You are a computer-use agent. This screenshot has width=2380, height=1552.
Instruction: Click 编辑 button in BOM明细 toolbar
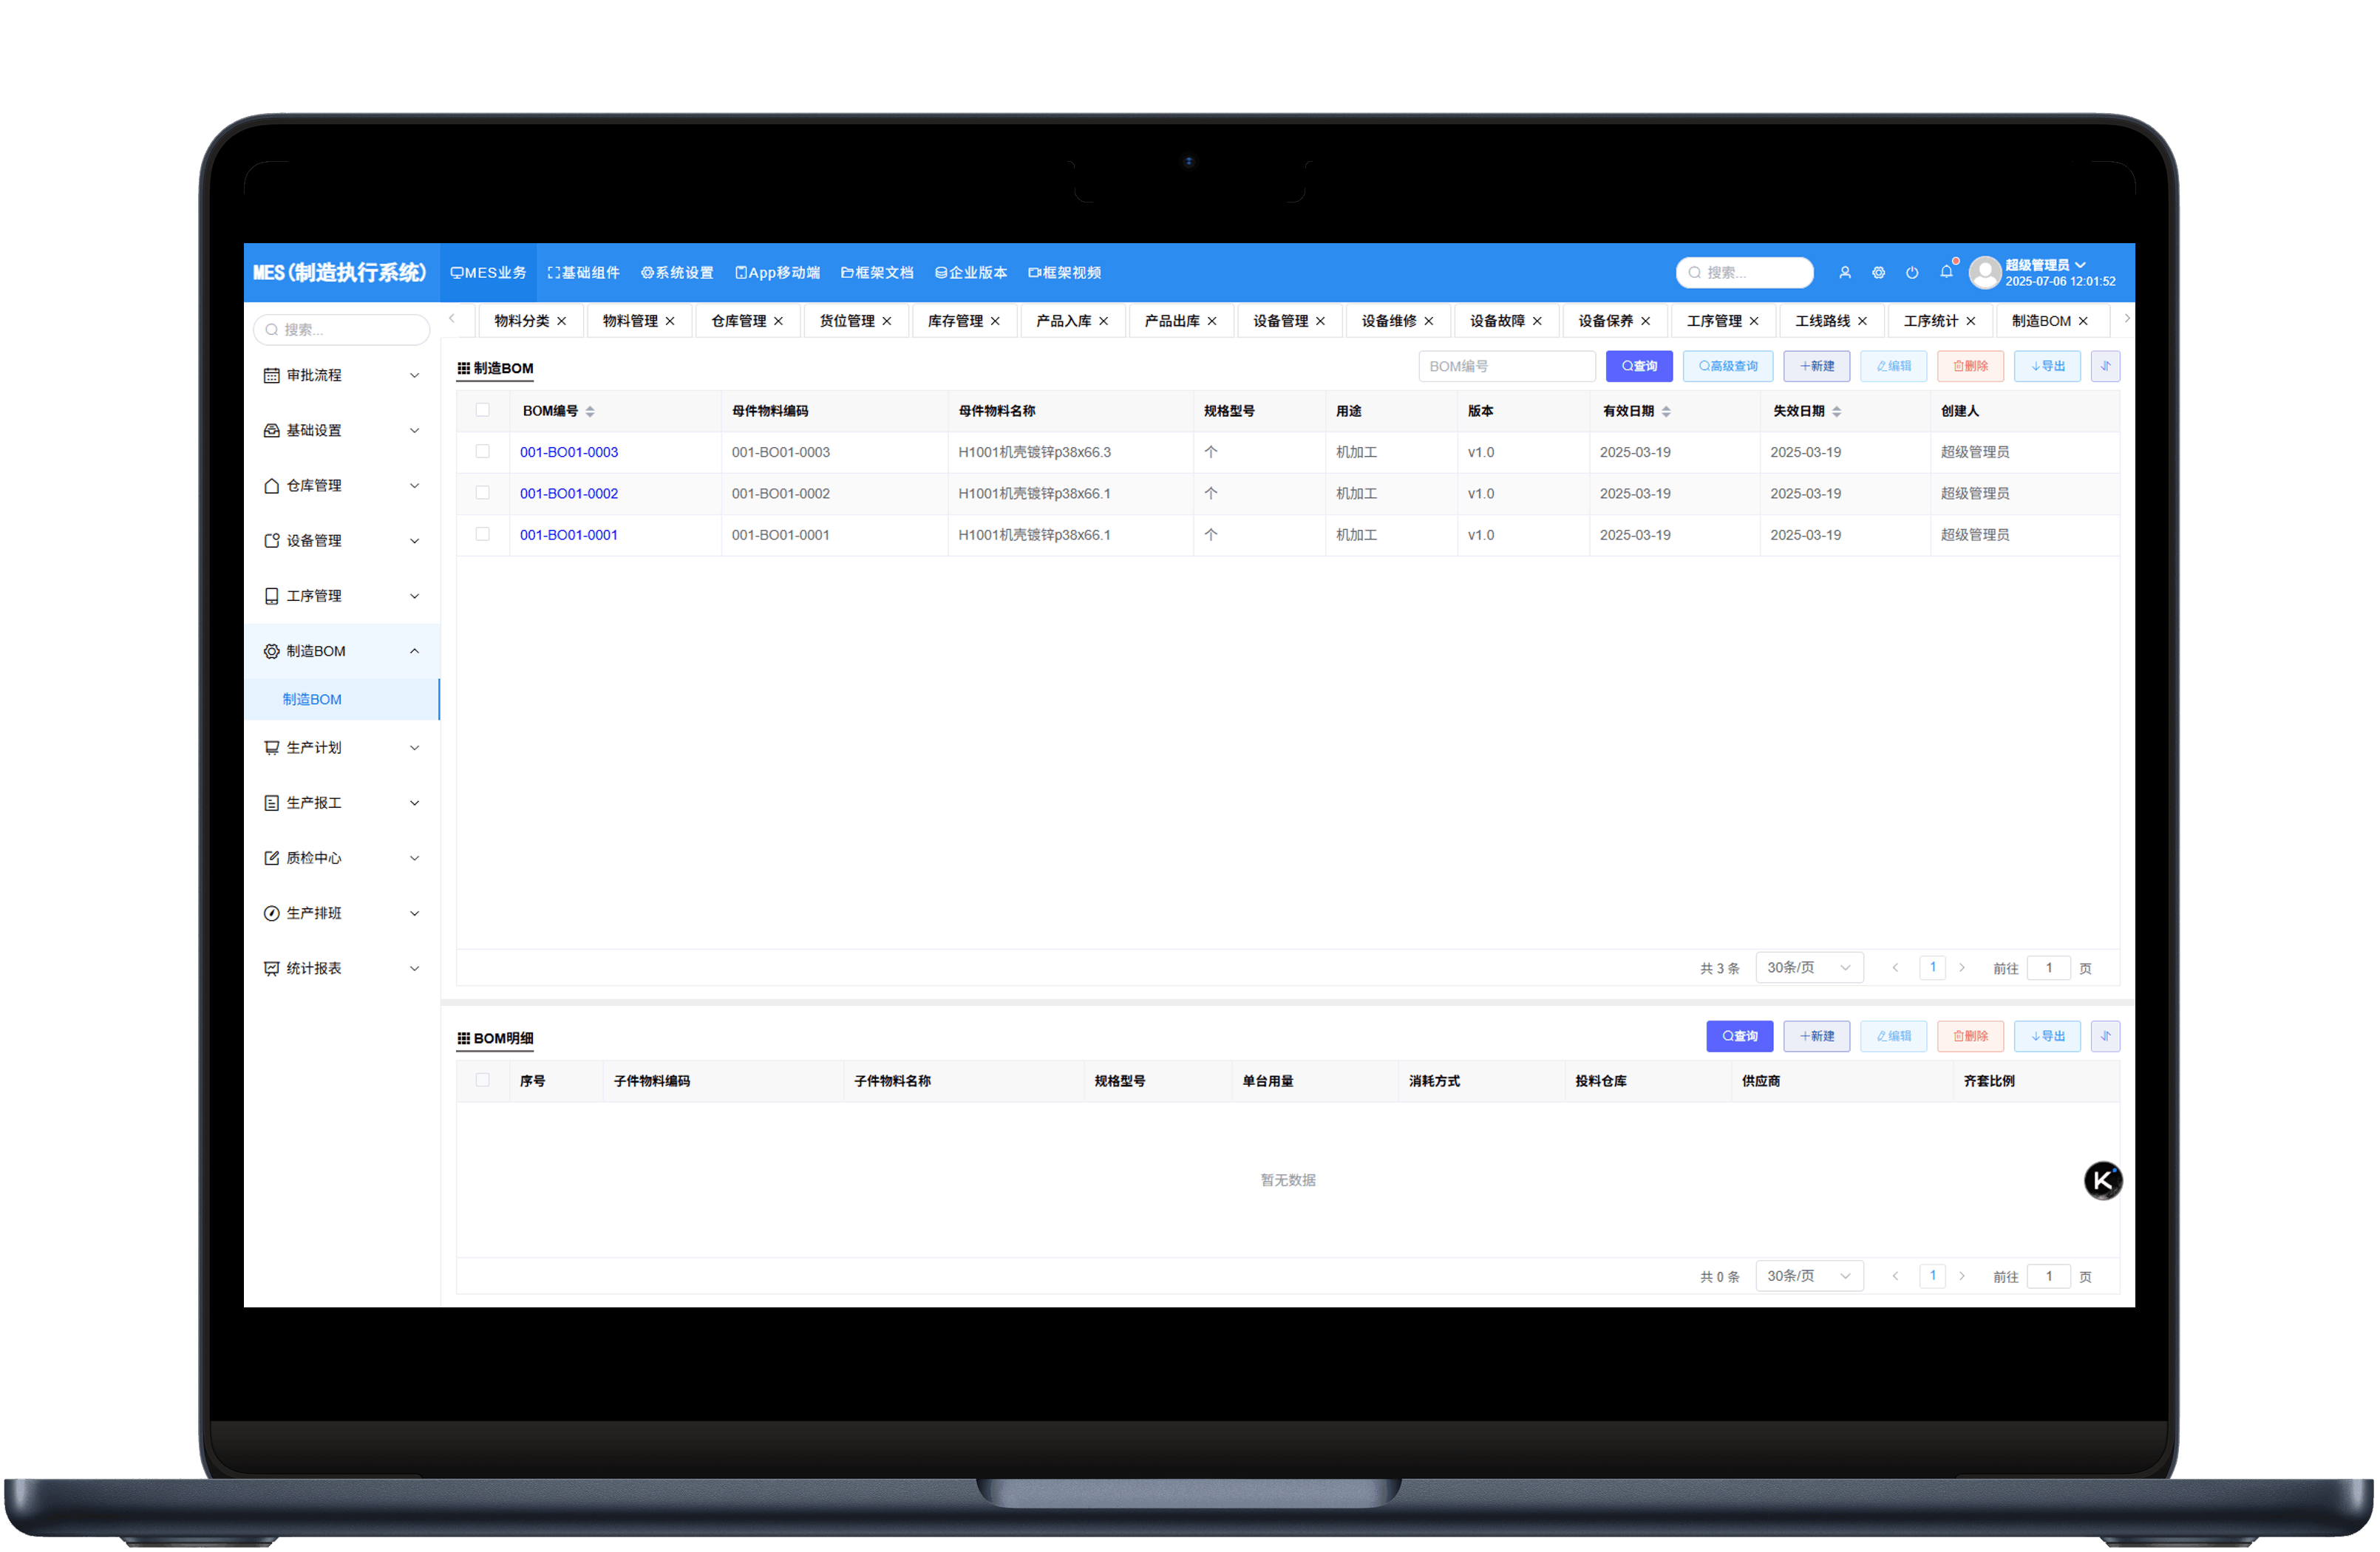point(1893,1036)
